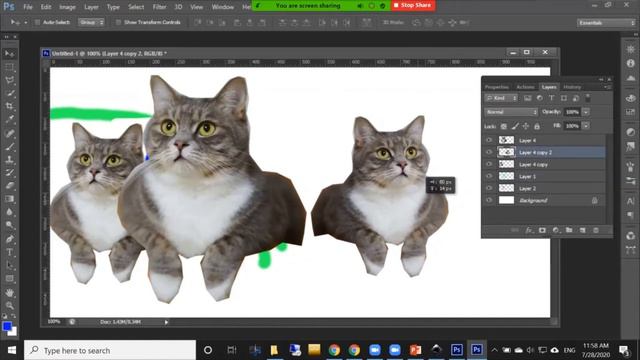The height and width of the screenshot is (360, 640).
Task: Hide Layer 2 visibility eye
Action: click(489, 188)
